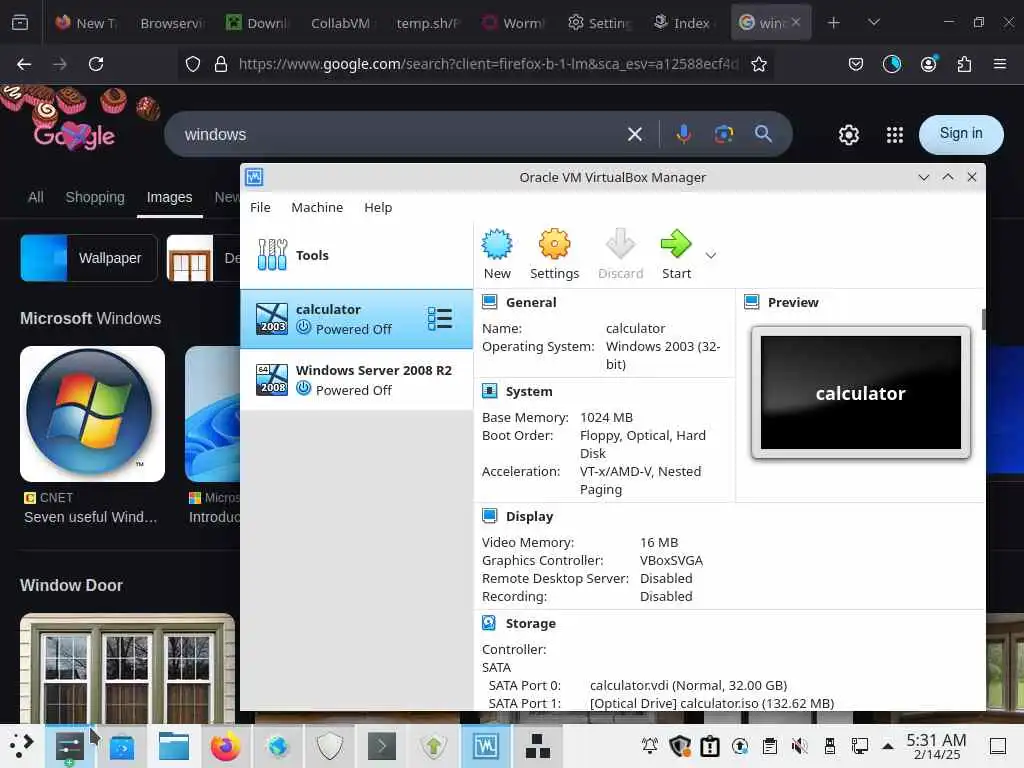Viewport: 1024px width, 768px height.
Task: Select the calculator VM in list
Action: click(x=357, y=319)
